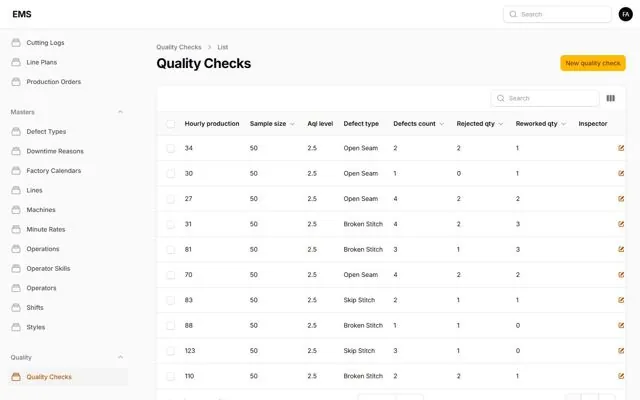Image resolution: width=640 pixels, height=400 pixels.
Task: Check the row with hourly production 123
Action: [x=171, y=351]
